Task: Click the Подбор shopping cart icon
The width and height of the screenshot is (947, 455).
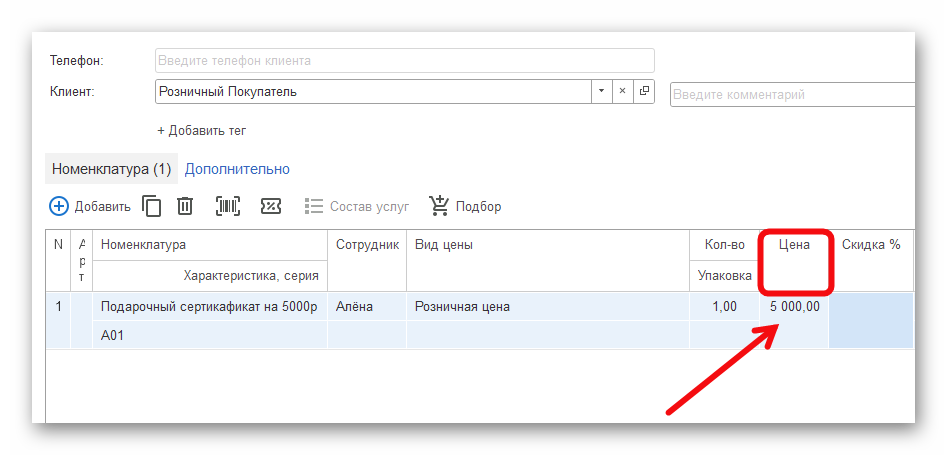Action: click(439, 206)
